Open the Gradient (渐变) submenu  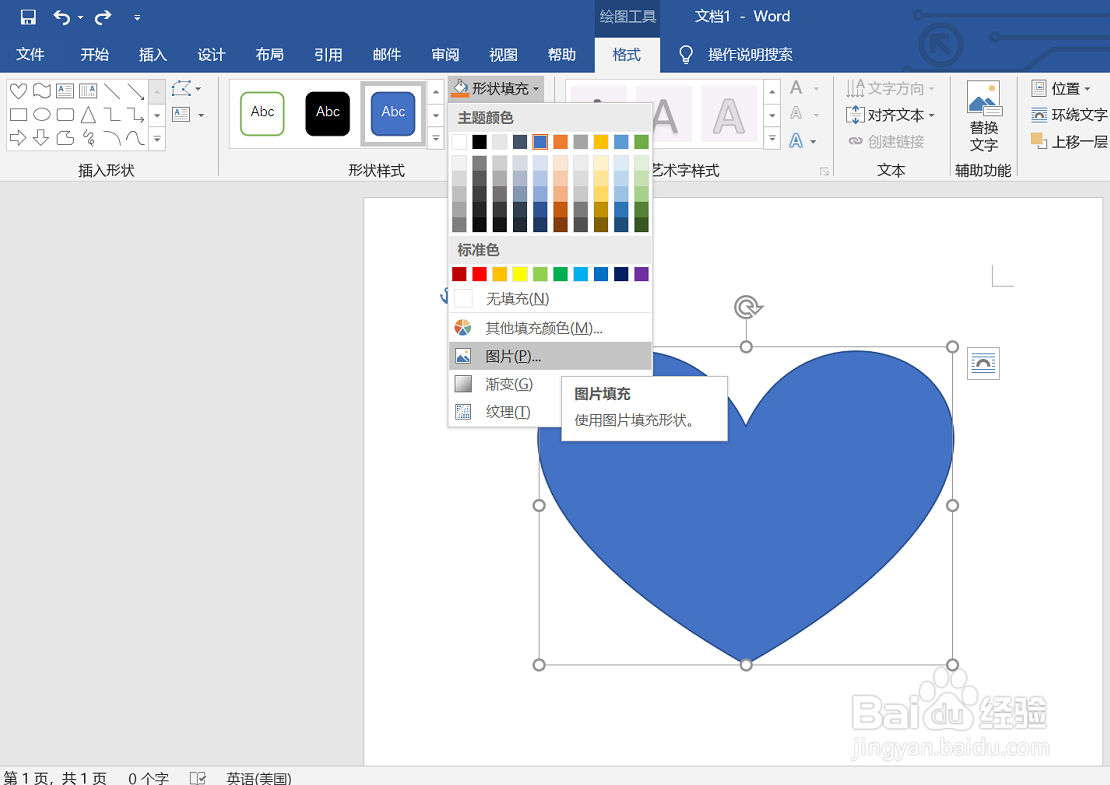point(505,384)
